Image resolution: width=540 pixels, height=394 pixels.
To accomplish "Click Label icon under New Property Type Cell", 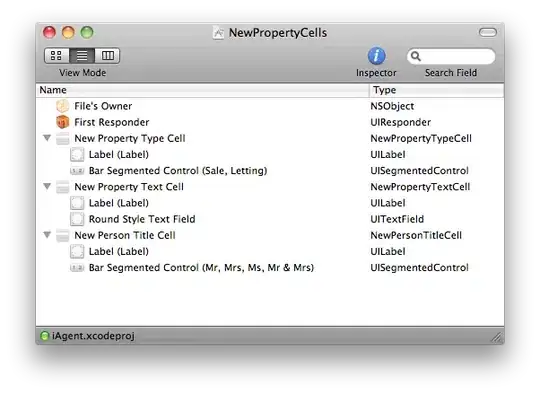I will 77,155.
